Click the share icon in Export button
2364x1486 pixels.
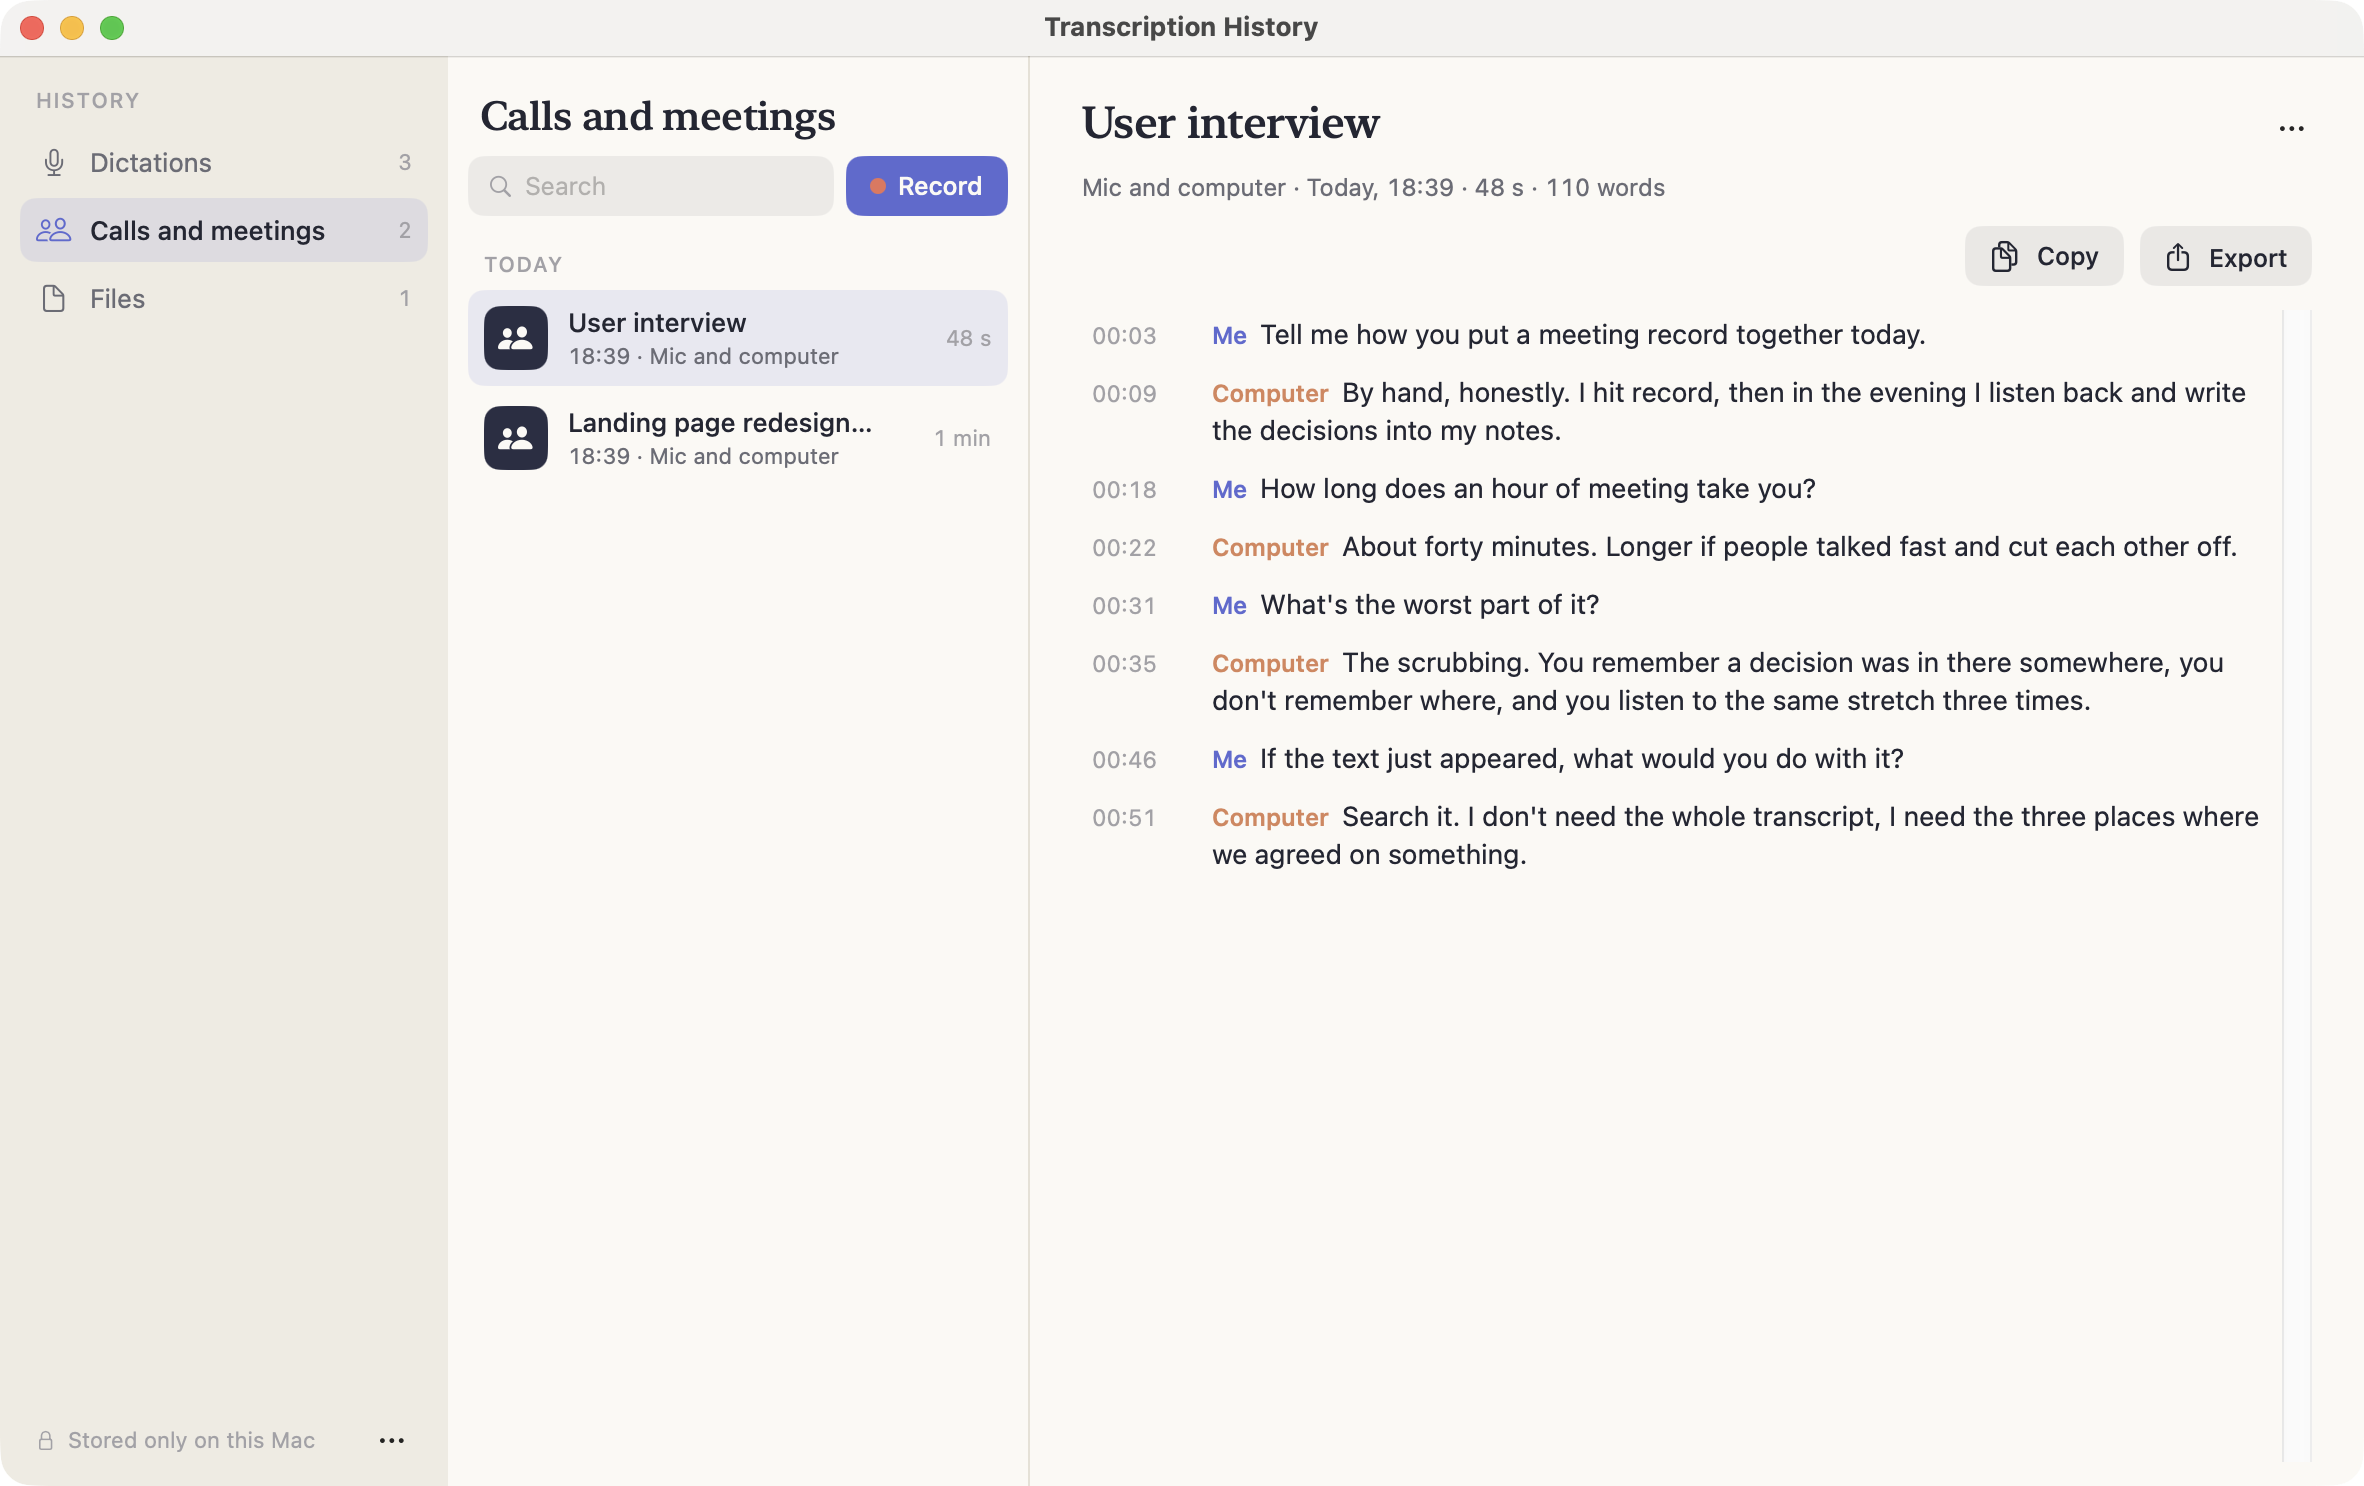(2177, 257)
